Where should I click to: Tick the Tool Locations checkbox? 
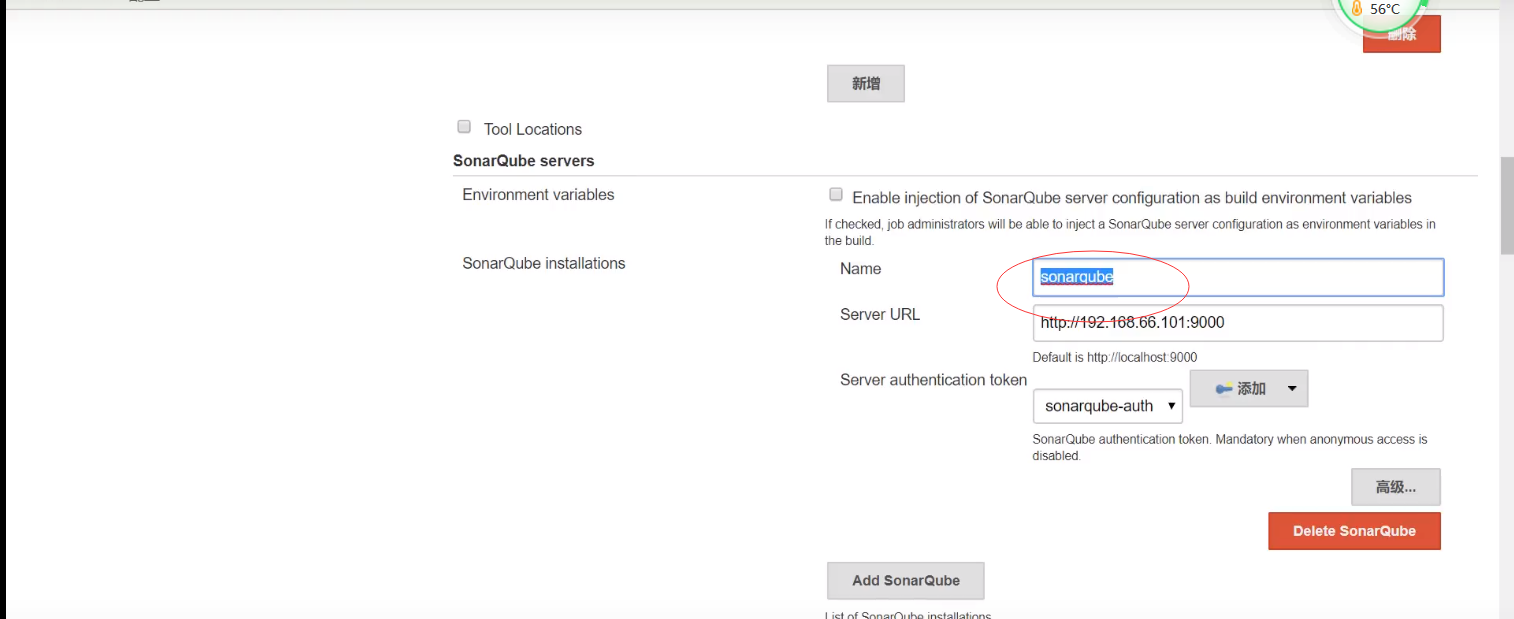pos(464,127)
